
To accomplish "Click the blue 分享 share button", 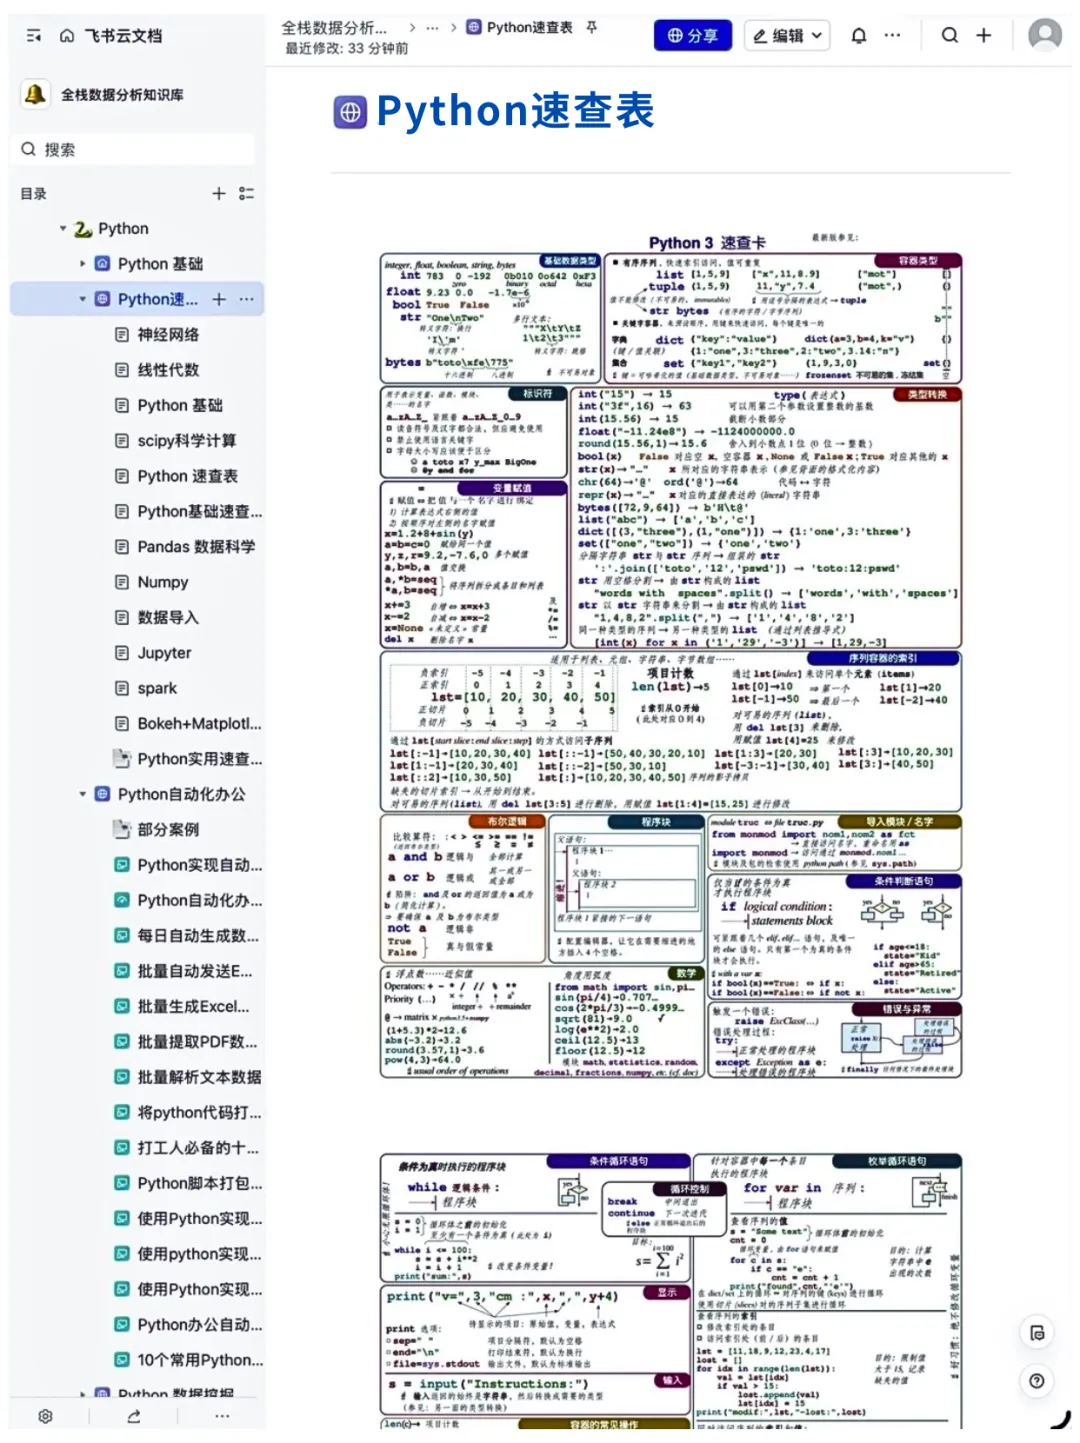I will click(693, 36).
